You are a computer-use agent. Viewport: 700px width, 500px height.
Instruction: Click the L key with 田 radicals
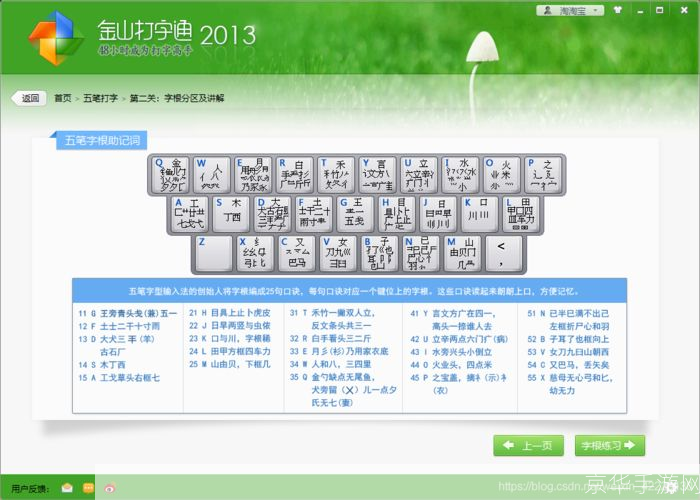(521, 214)
